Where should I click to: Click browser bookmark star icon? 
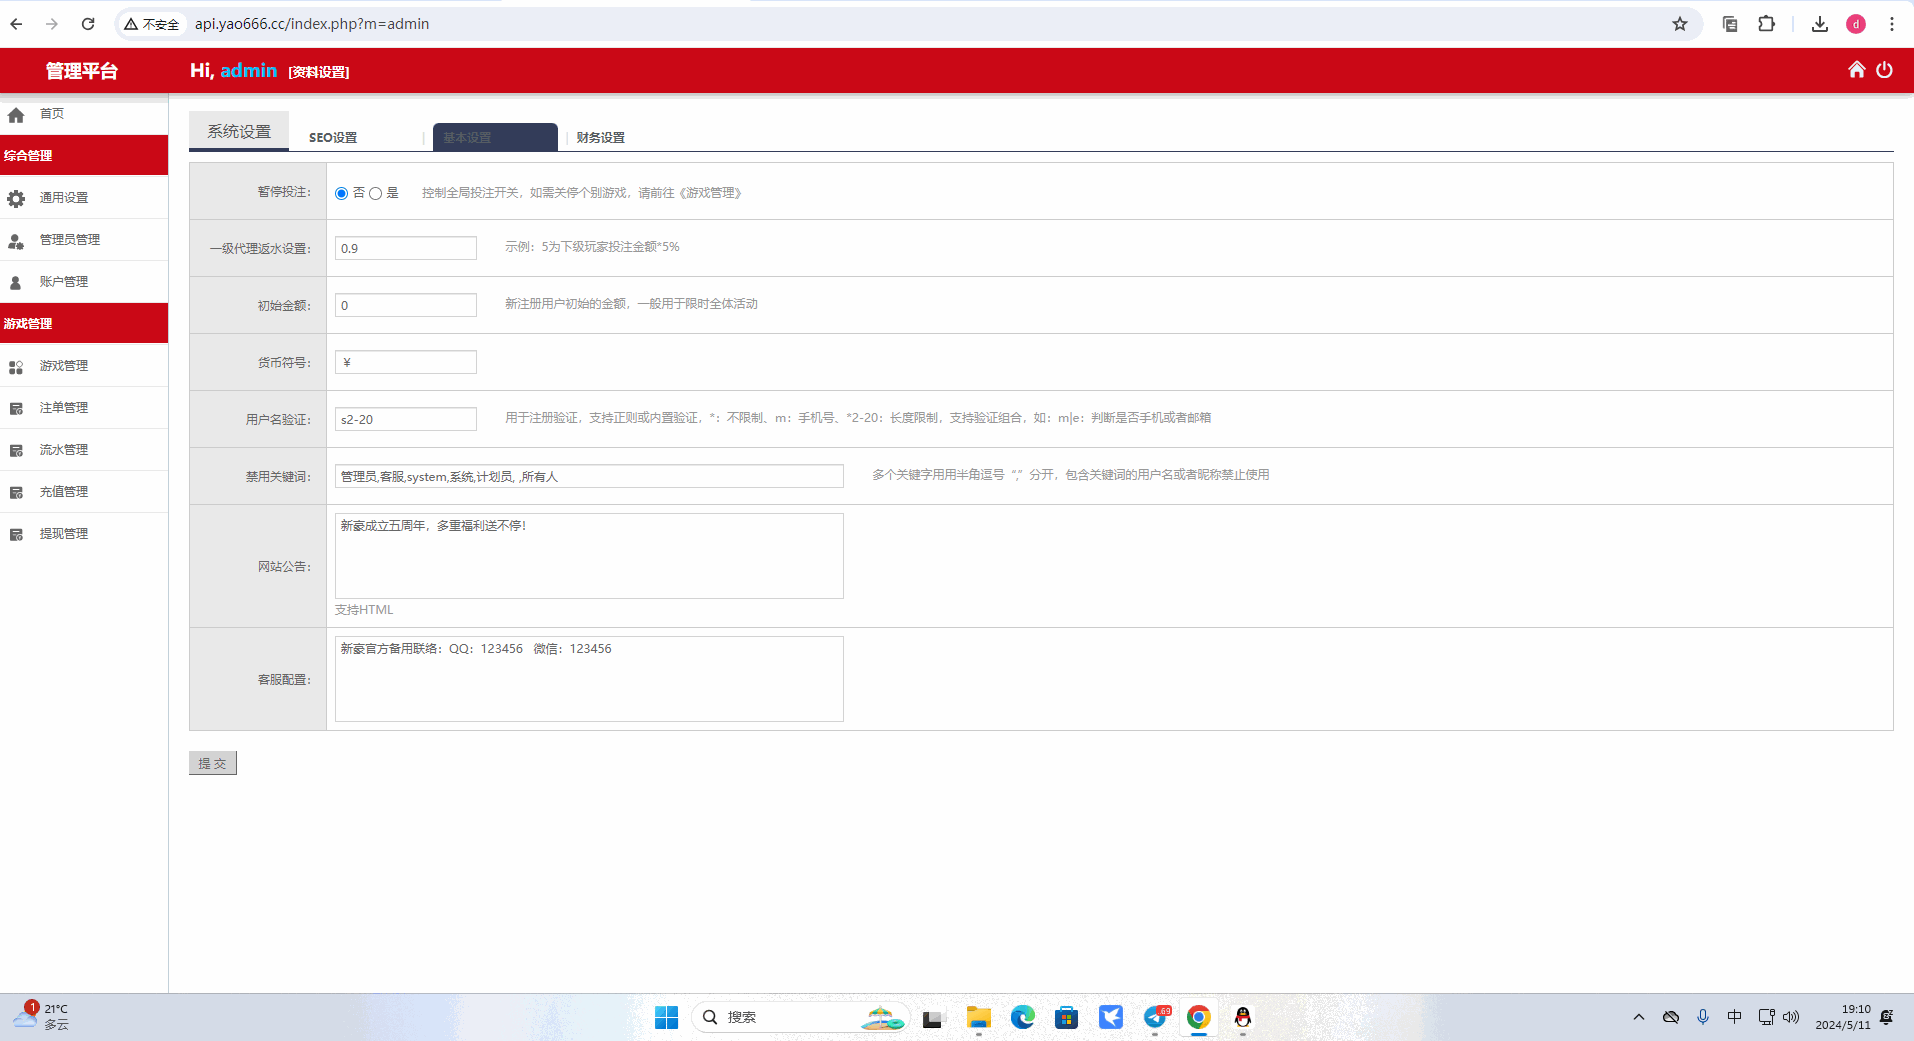pyautogui.click(x=1680, y=24)
